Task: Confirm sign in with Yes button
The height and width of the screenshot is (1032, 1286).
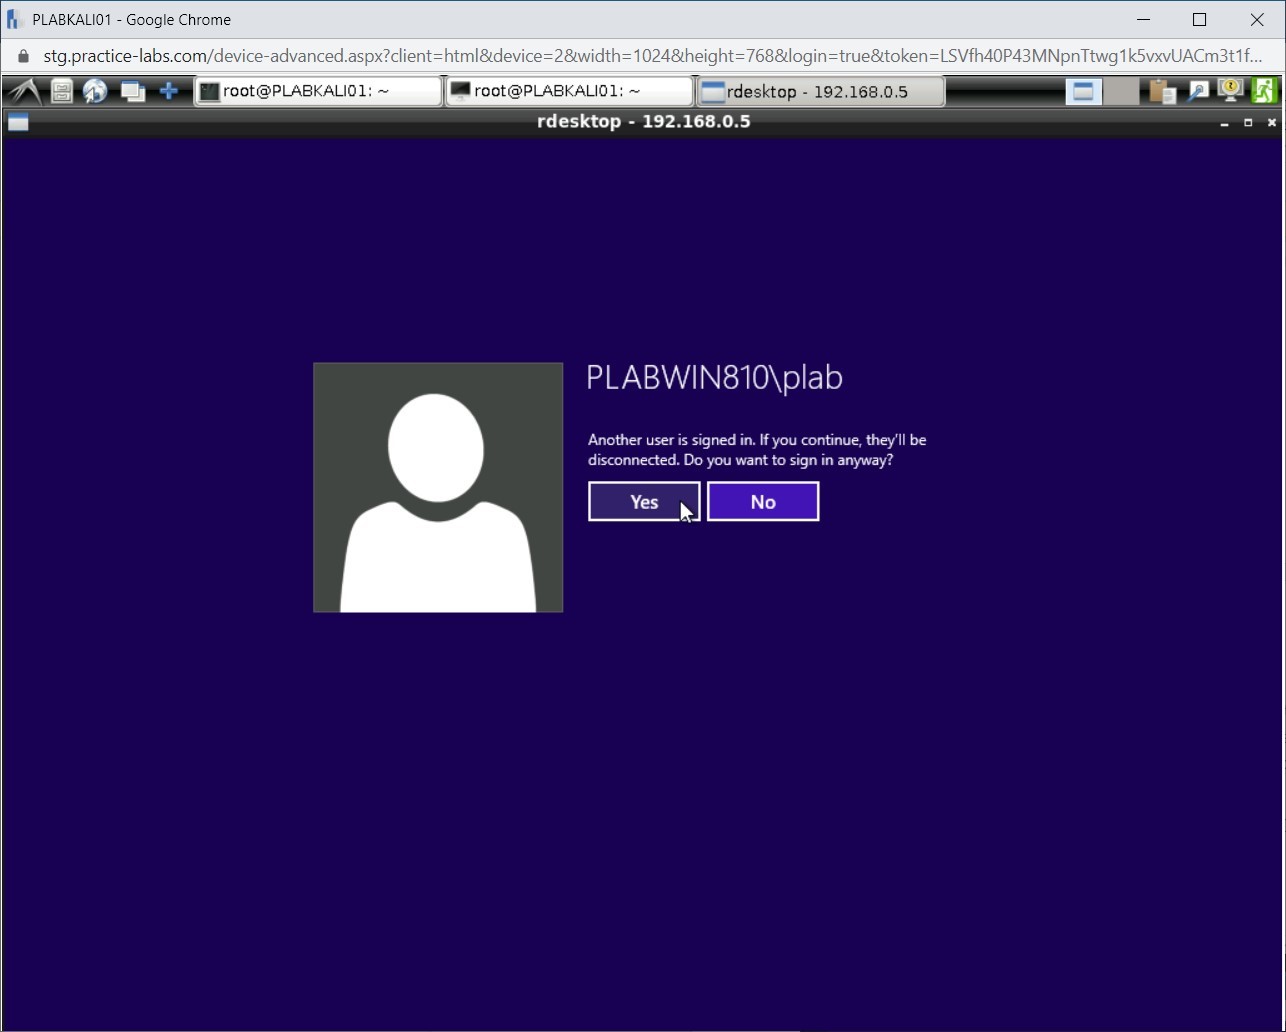Action: coord(644,502)
